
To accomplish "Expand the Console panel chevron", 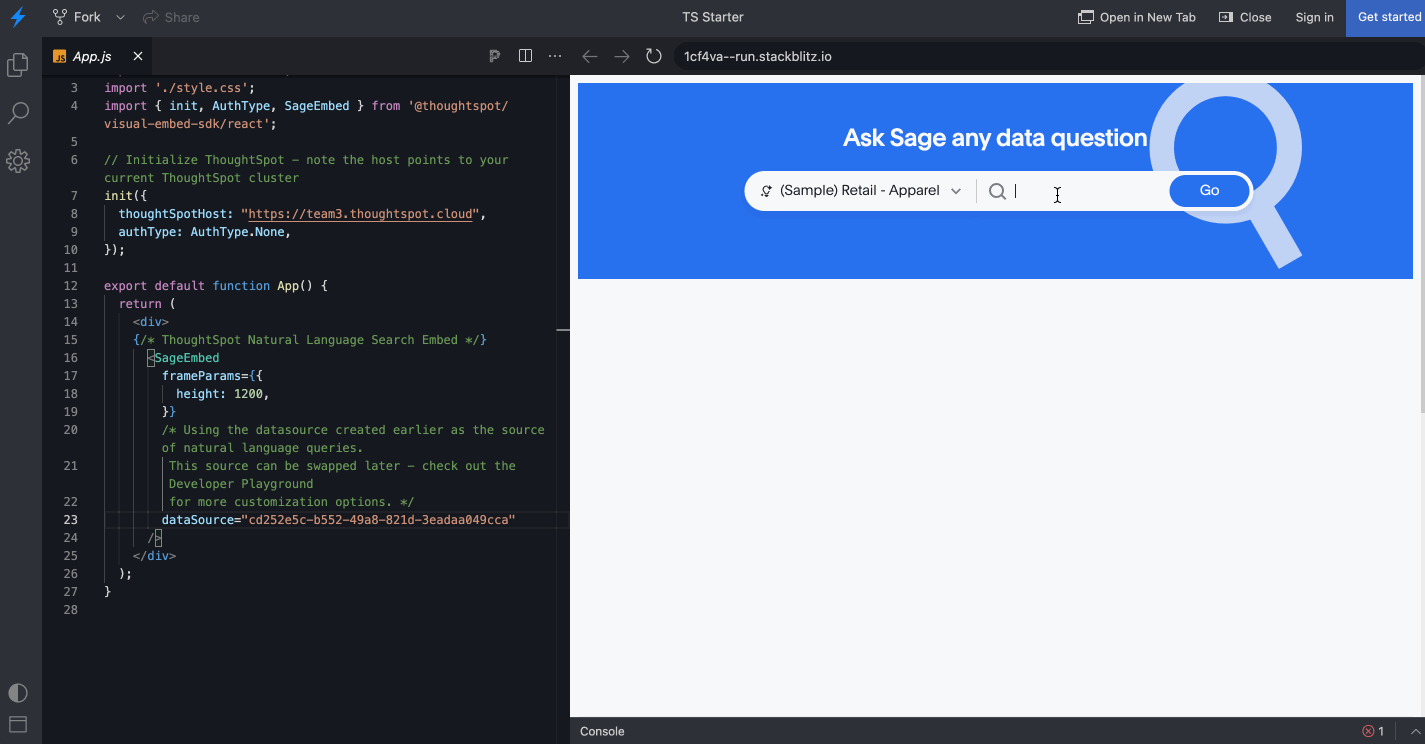I will click(1415, 731).
